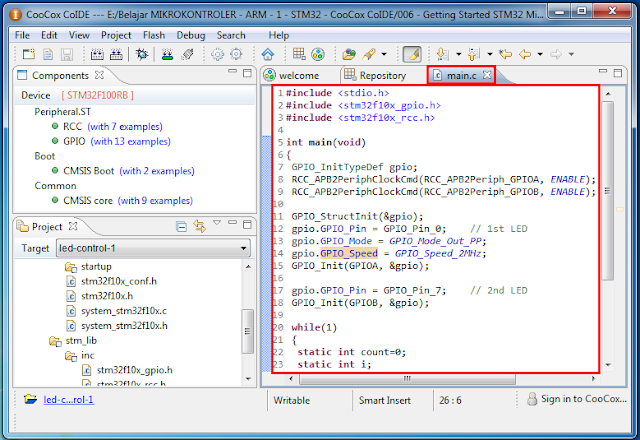Click the editor horizontal scrollbar thumb
Image resolution: width=640 pixels, height=440 pixels.
[x=407, y=379]
